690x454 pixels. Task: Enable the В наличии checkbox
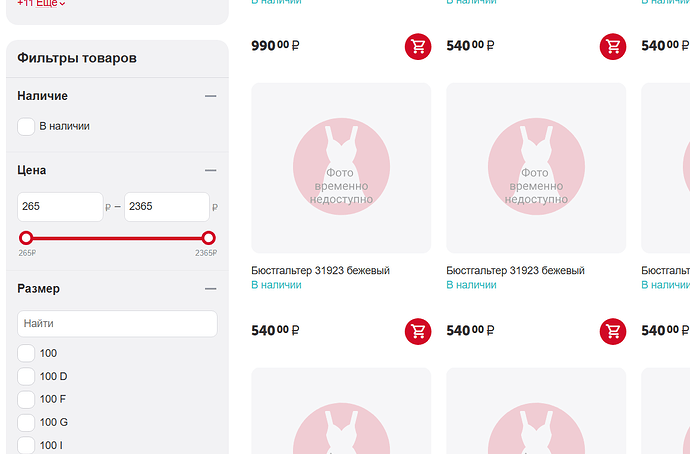point(26,126)
